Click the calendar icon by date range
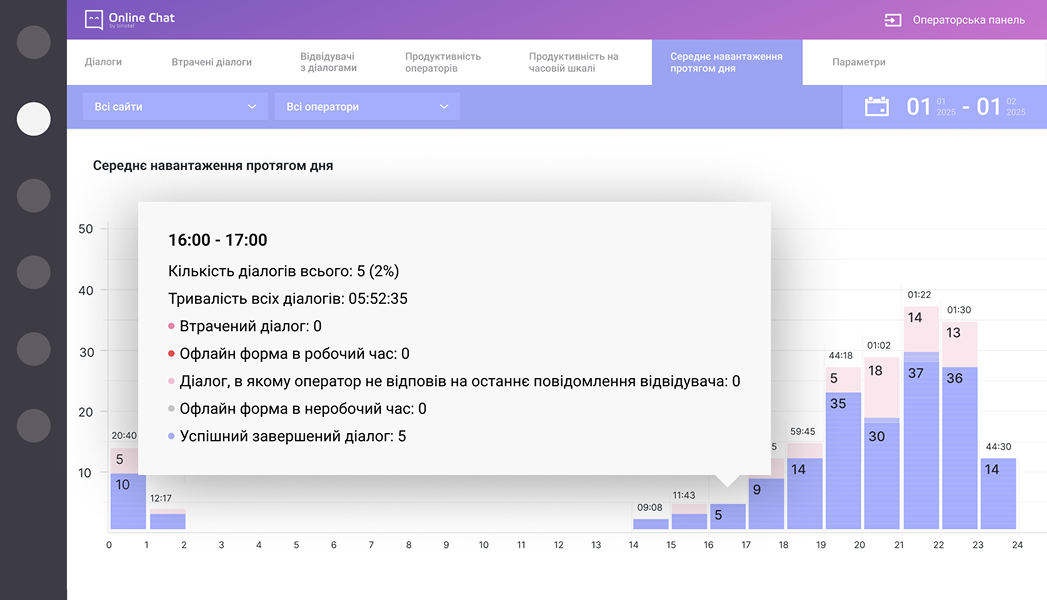The image size is (1047, 600). click(x=876, y=107)
